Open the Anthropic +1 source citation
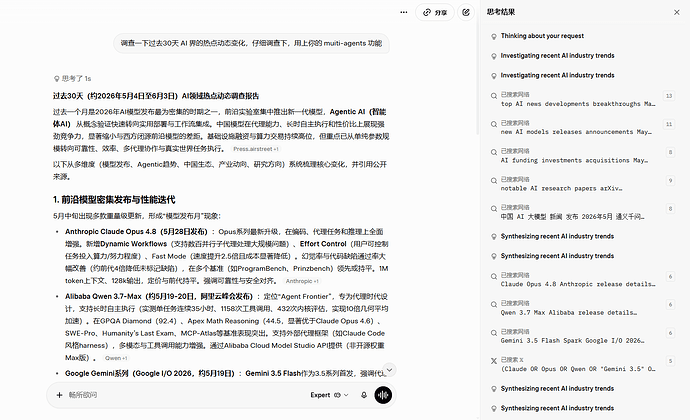The image size is (690, 420). 302,281
